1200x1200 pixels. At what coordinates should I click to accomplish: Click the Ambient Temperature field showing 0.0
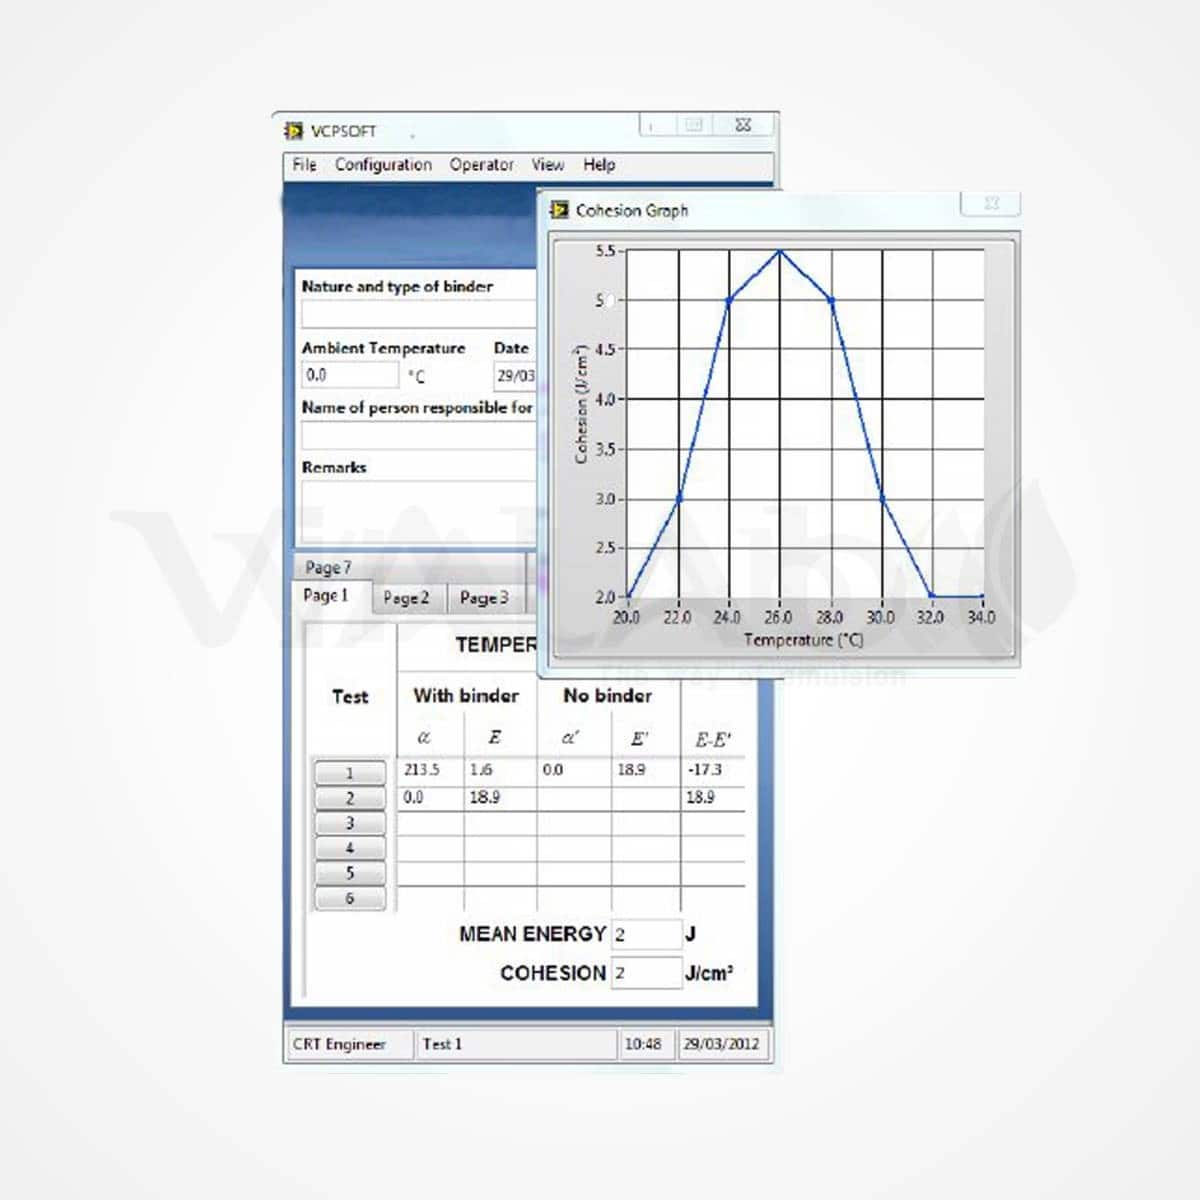[x=350, y=375]
